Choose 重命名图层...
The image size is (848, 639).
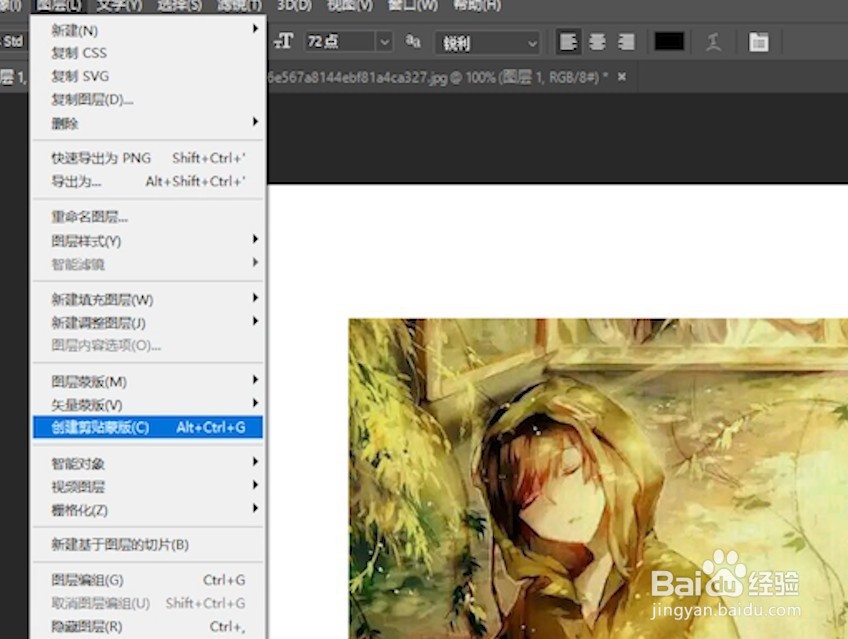pos(148,217)
